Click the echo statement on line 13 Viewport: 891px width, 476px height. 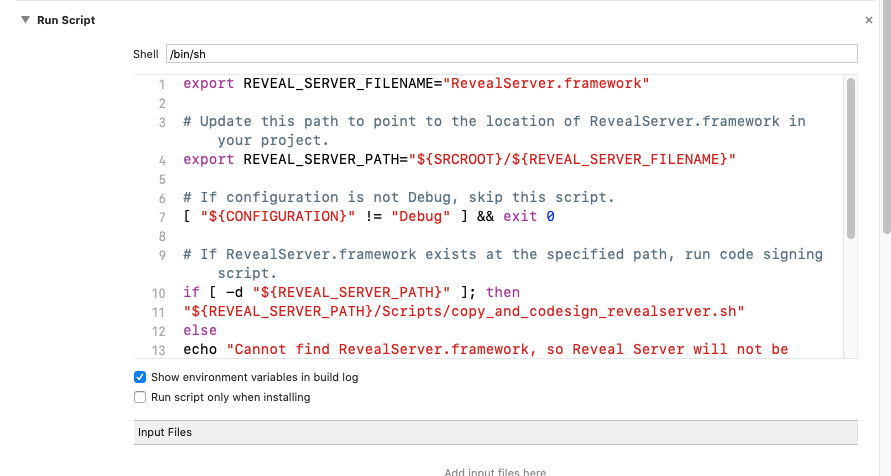click(x=485, y=349)
